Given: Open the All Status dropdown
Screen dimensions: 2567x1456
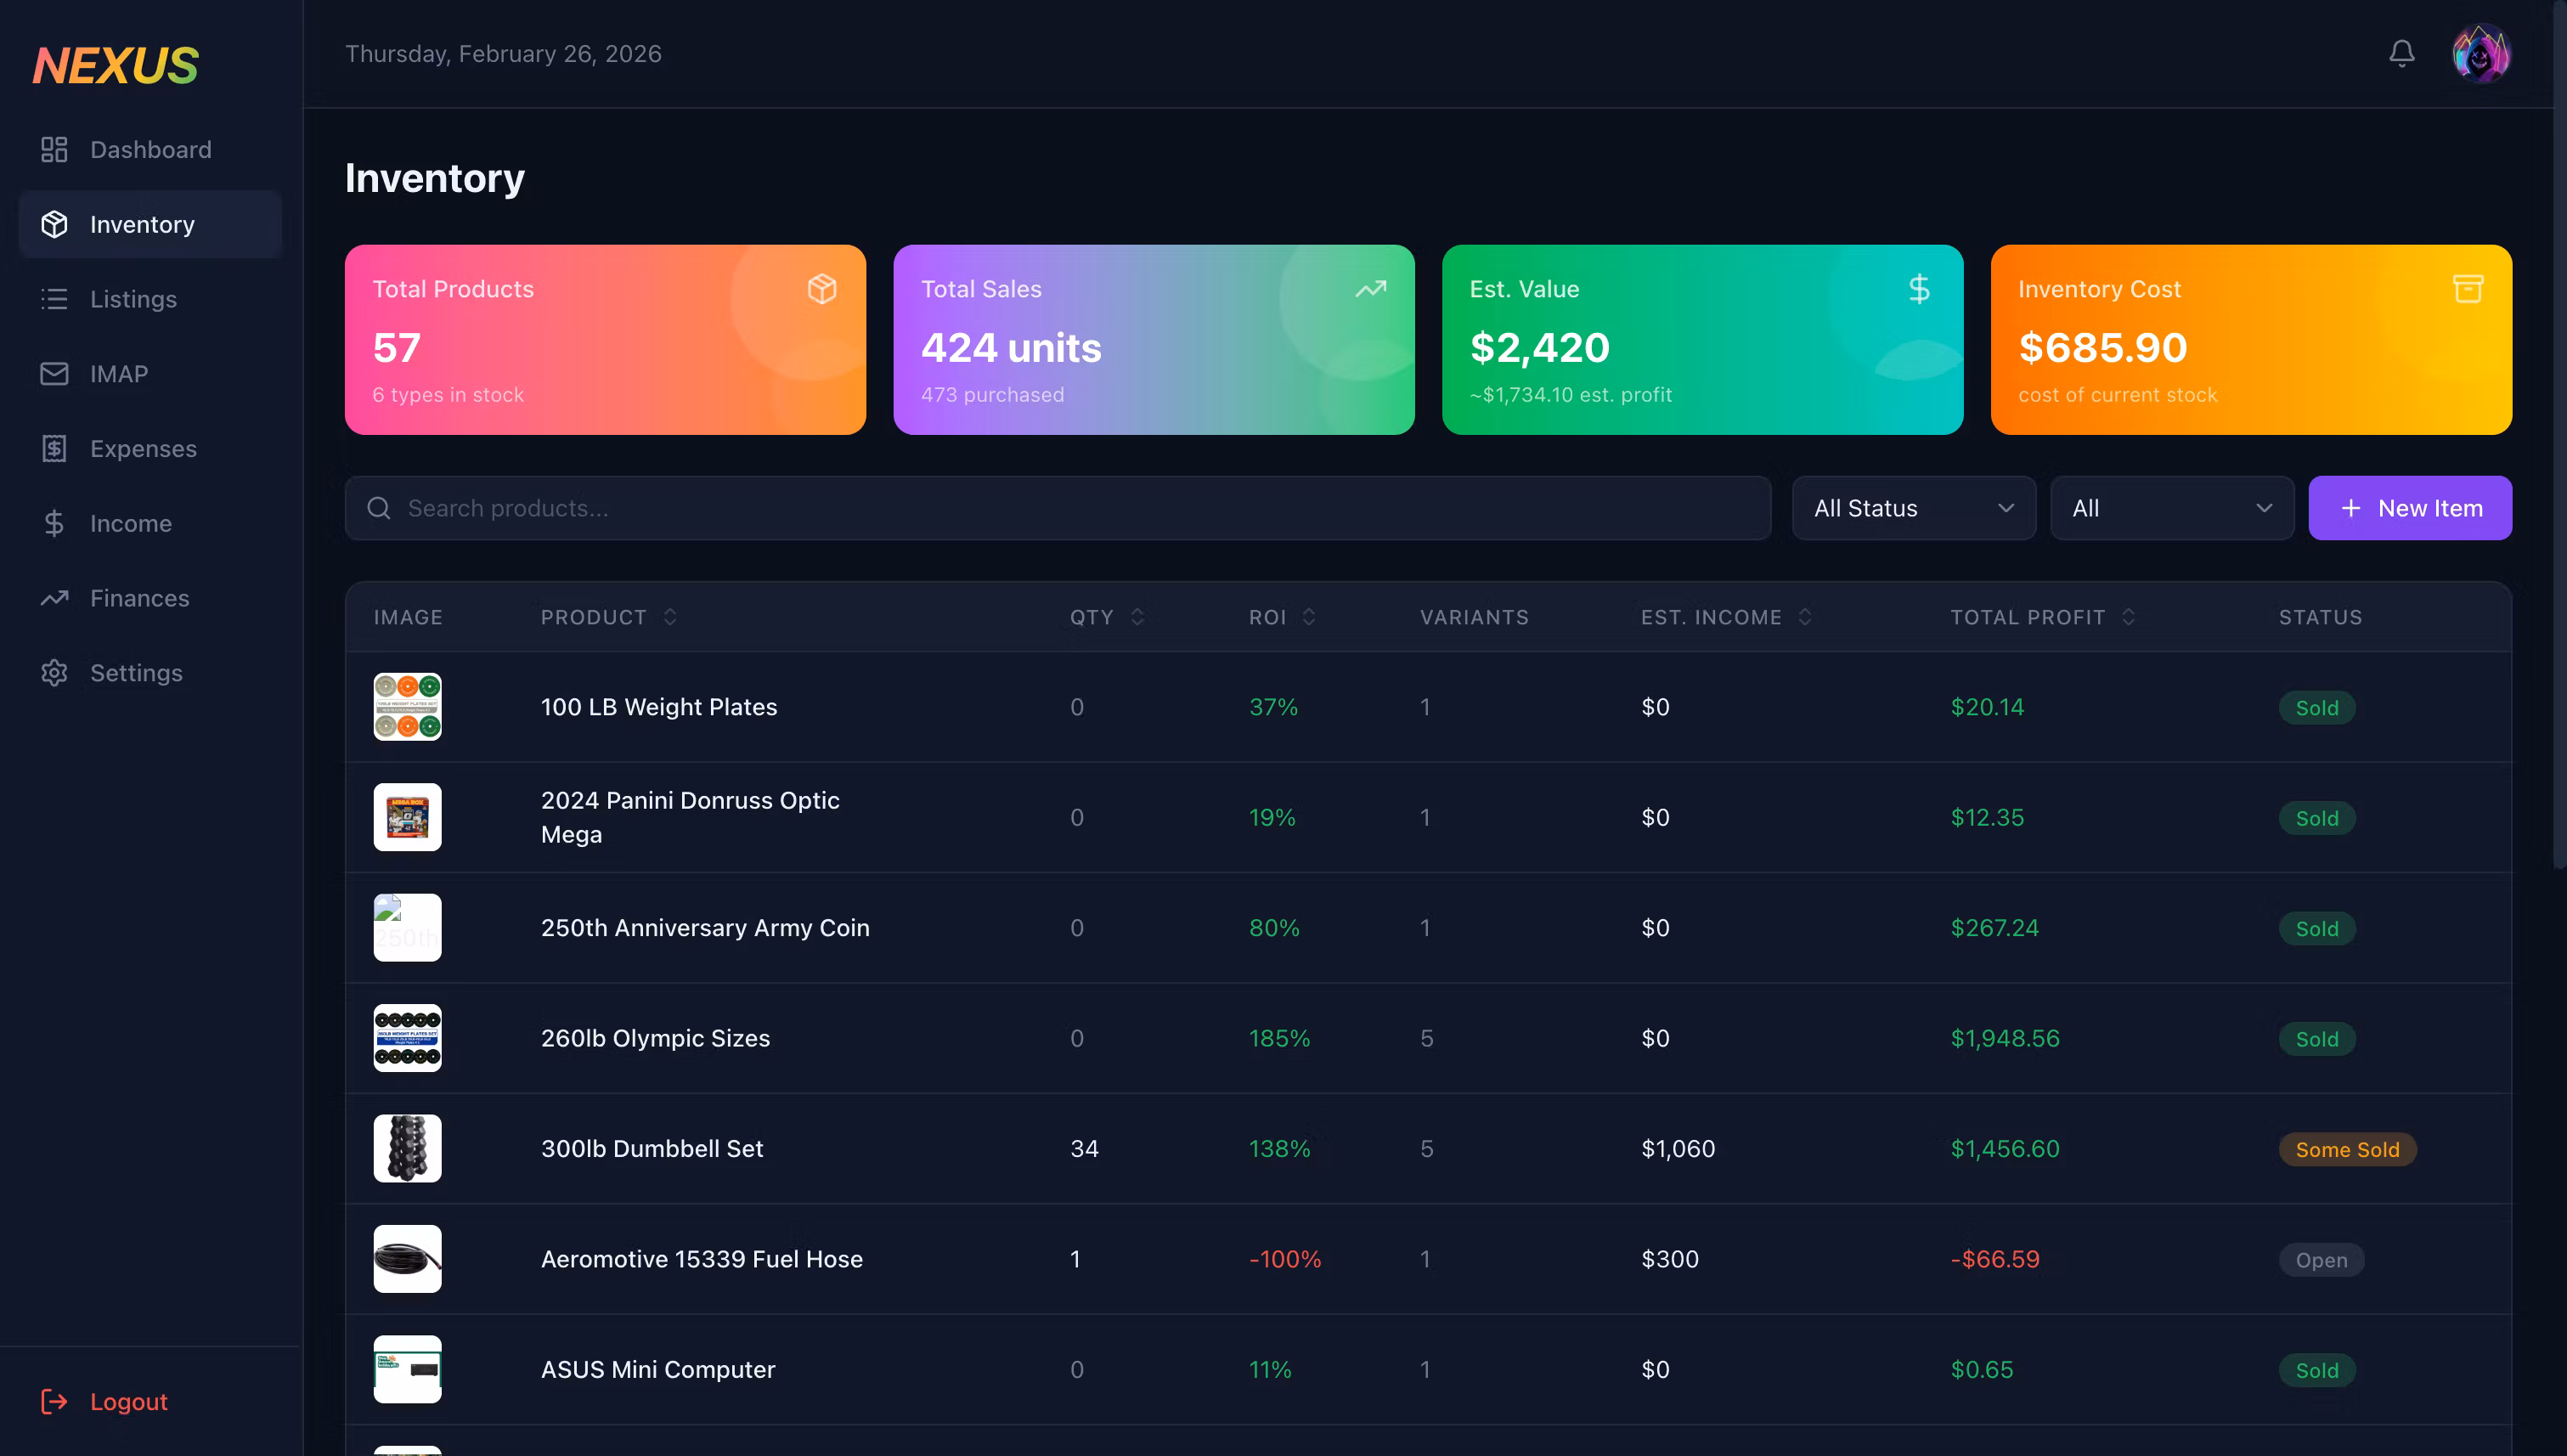Looking at the screenshot, I should tap(1913, 508).
